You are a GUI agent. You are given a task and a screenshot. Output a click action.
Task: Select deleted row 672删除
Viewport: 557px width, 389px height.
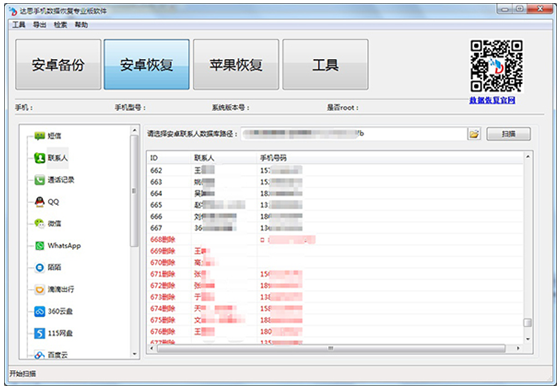tap(335, 286)
